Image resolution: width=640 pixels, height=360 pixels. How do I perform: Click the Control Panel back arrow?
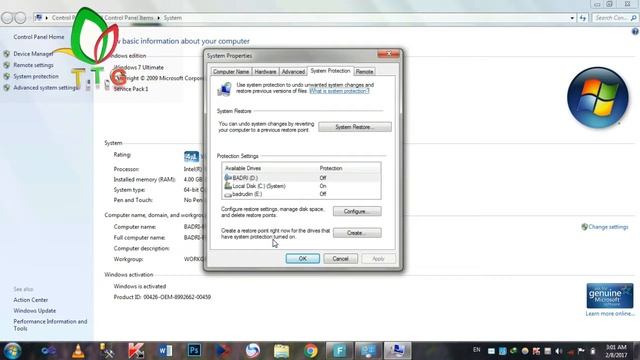click(x=7, y=18)
